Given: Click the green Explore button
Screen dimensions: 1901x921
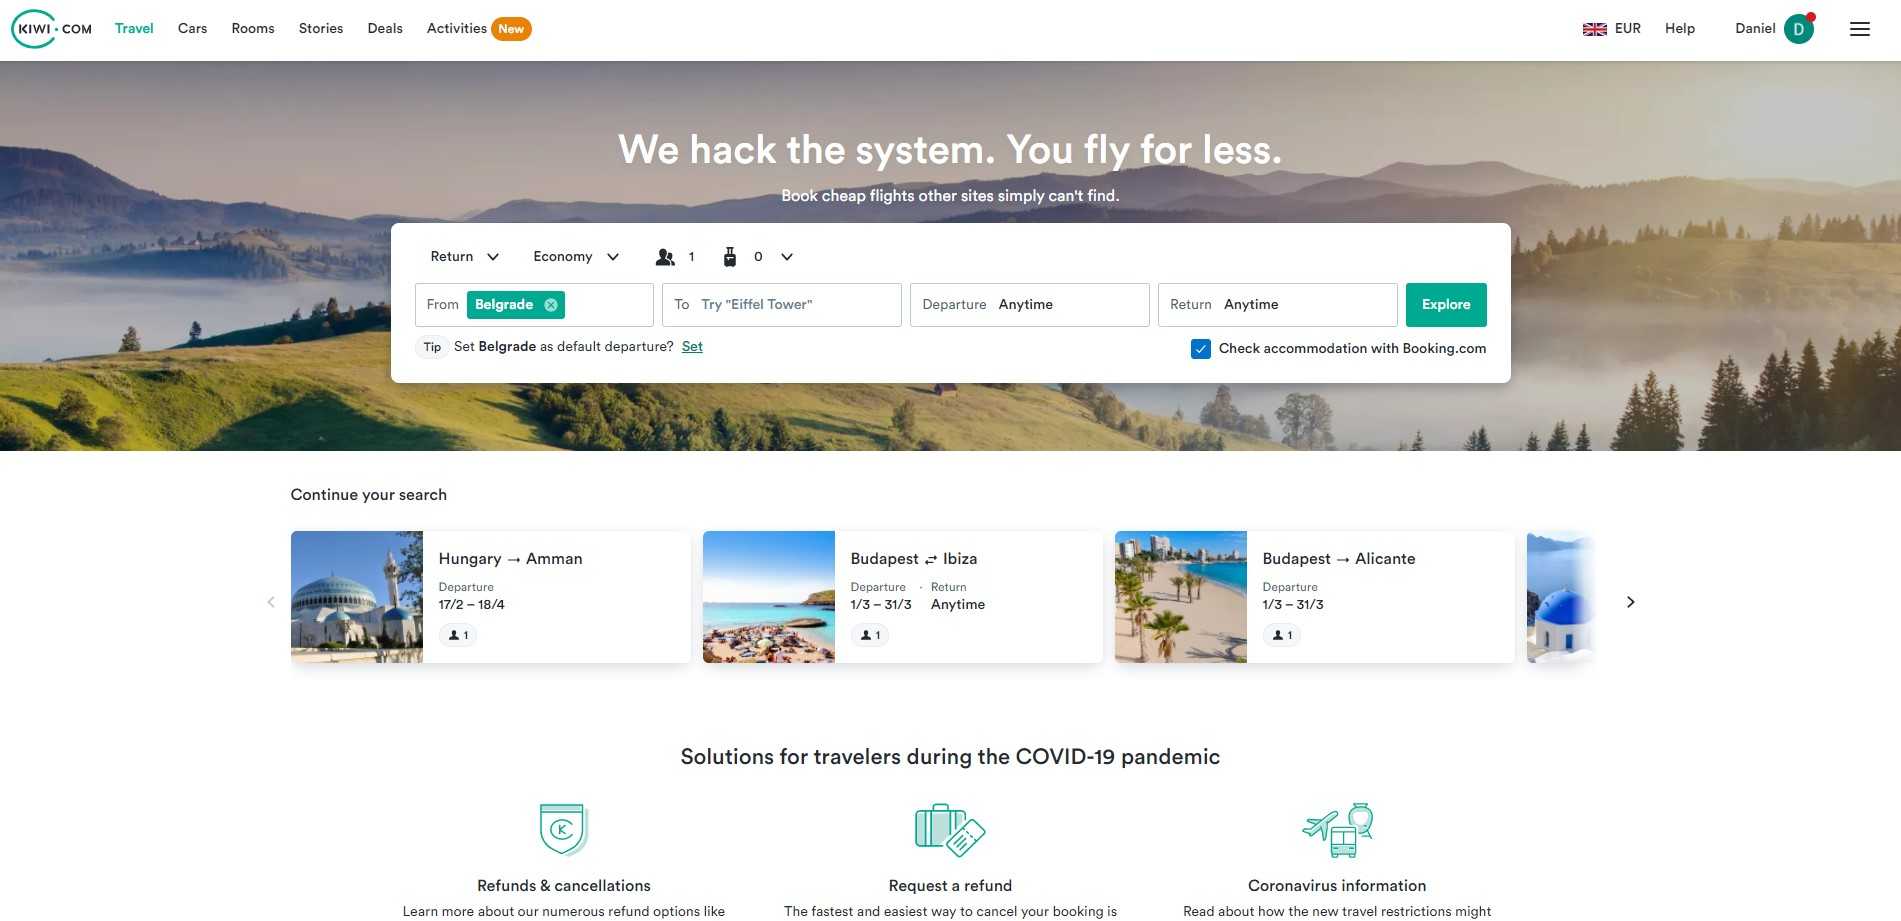Looking at the screenshot, I should click(x=1446, y=305).
